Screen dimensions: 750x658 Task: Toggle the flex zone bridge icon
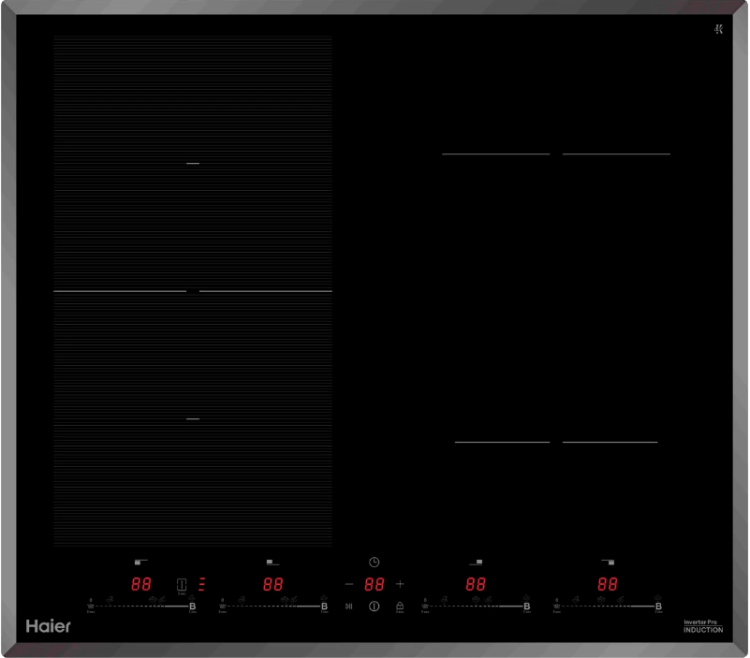point(182,584)
